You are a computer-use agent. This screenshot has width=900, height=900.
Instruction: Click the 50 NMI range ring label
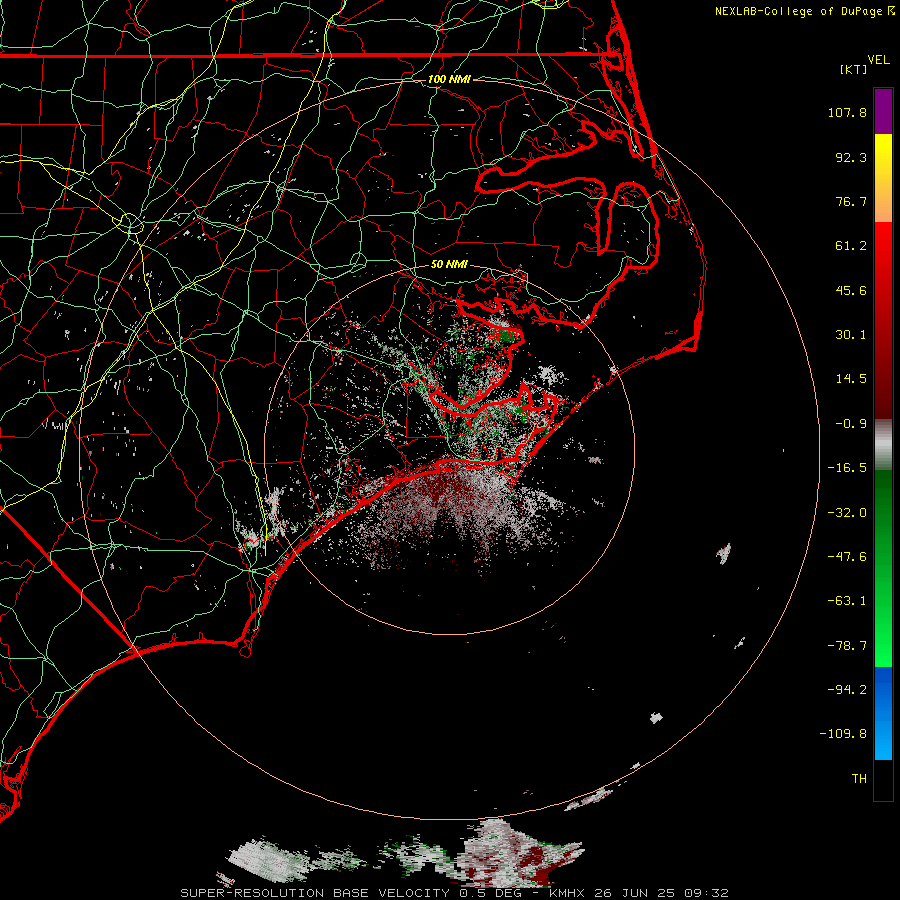coord(449,265)
